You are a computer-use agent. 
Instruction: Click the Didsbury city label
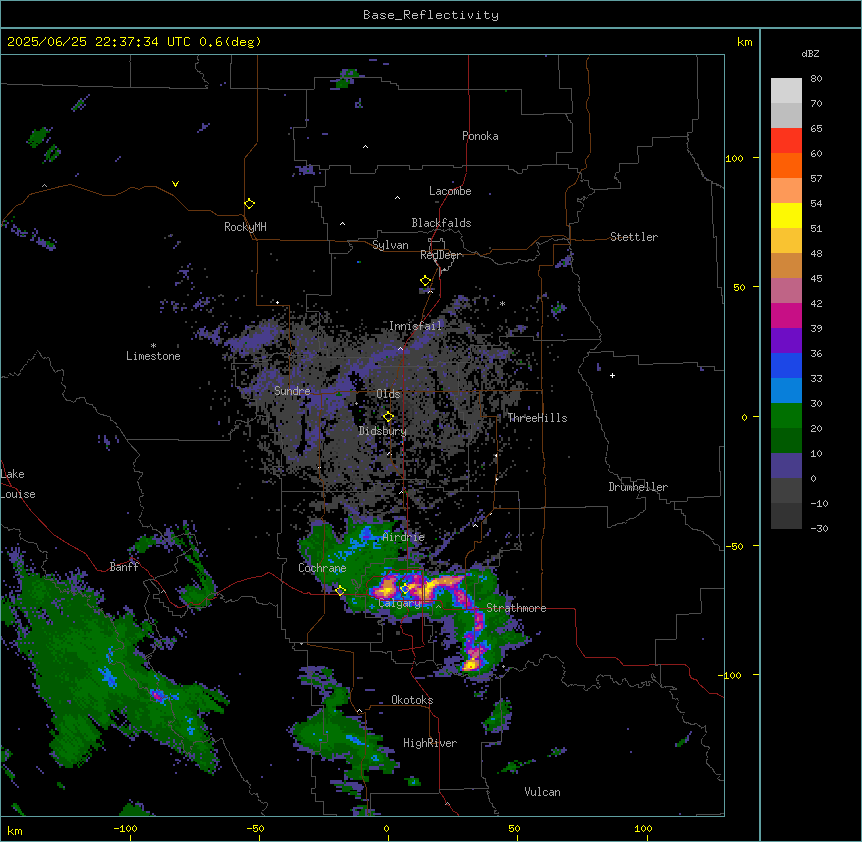[x=383, y=431]
